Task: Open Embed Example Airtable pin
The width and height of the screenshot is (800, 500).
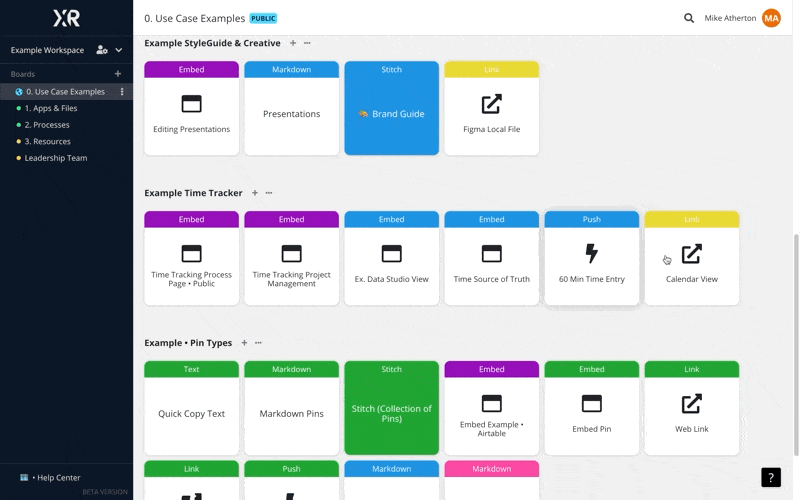Action: (x=491, y=408)
